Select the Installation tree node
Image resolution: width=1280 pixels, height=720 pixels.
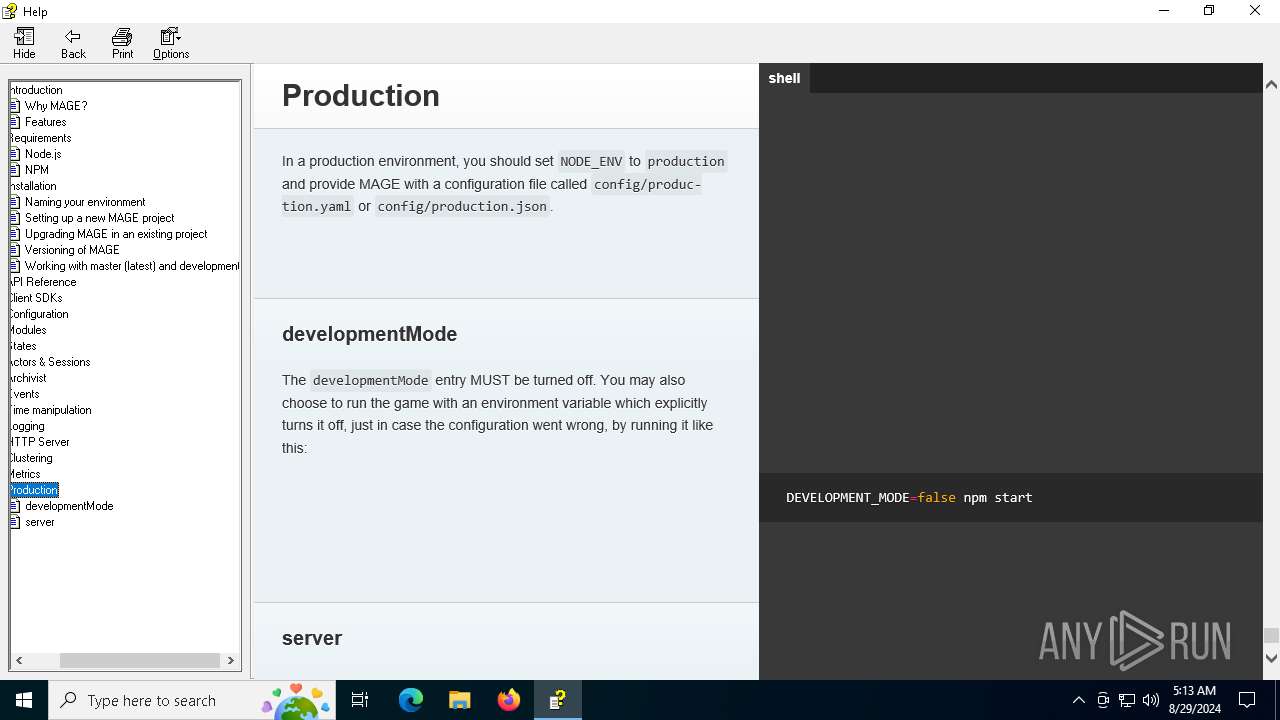point(33,186)
